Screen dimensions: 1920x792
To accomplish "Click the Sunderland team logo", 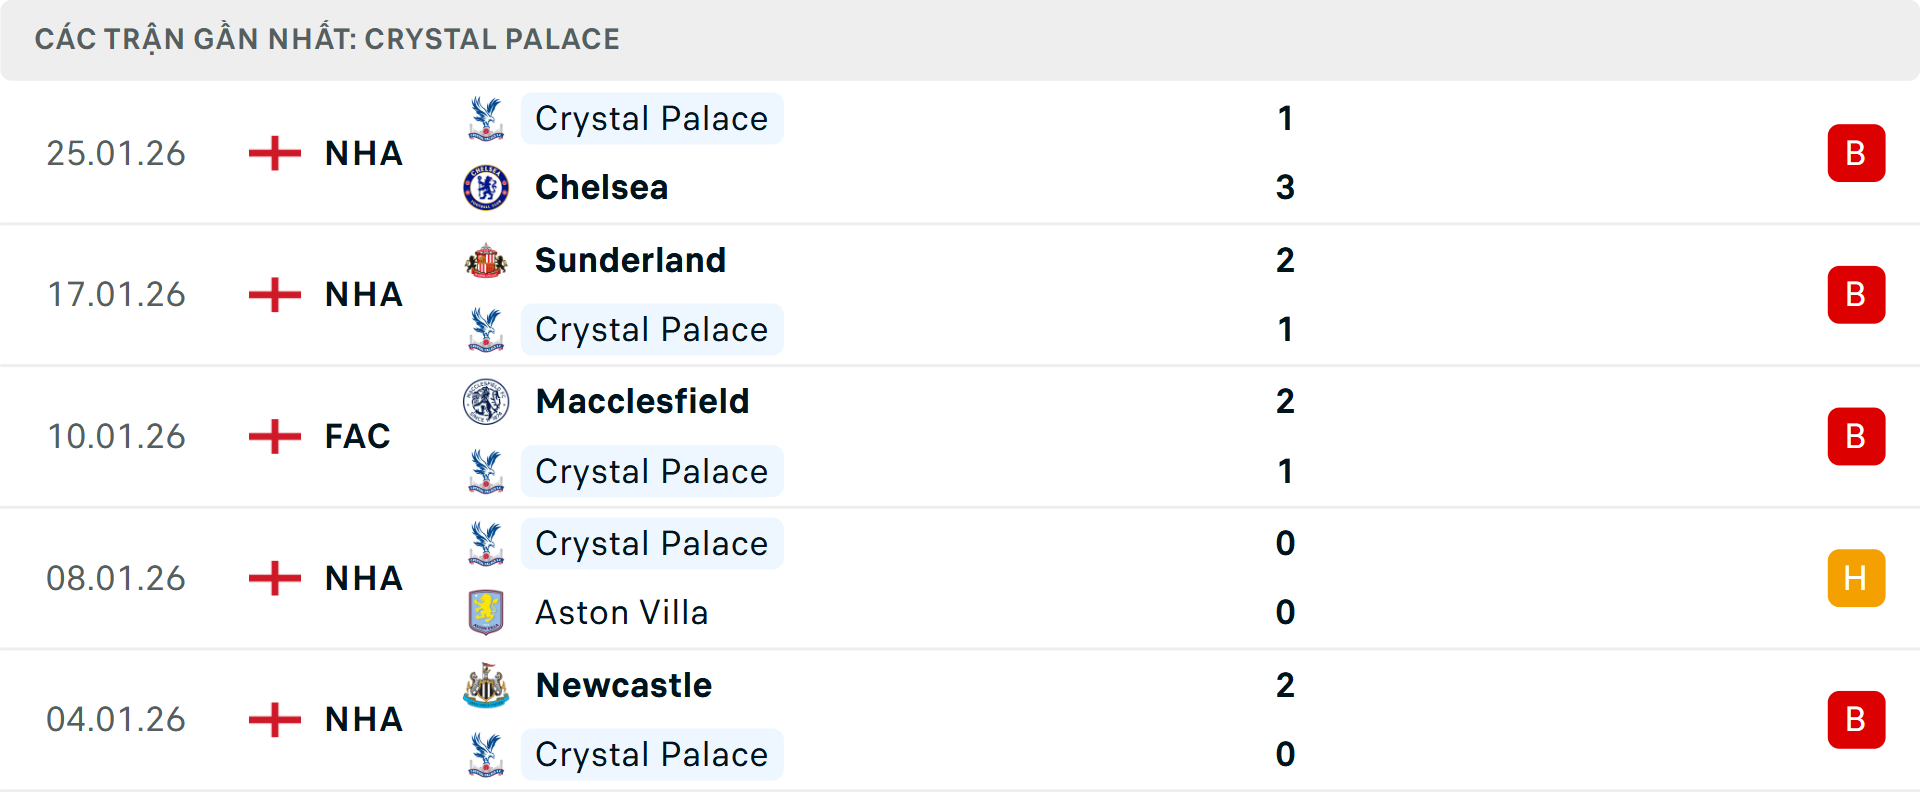I will (486, 259).
